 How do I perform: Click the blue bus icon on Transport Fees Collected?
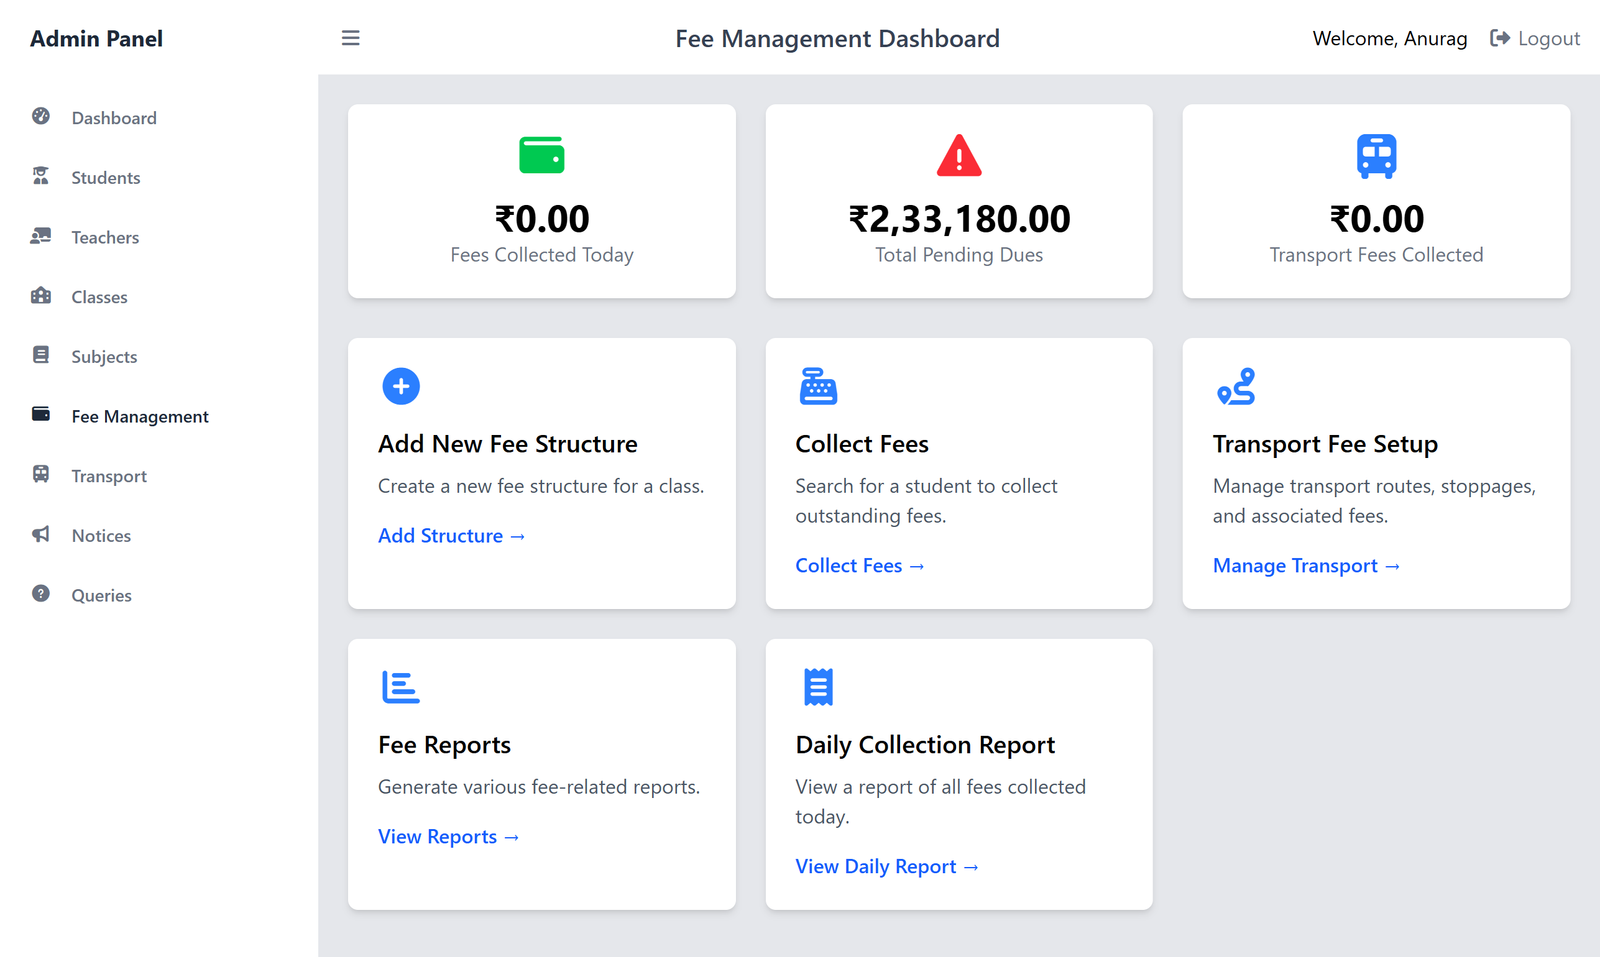(1376, 155)
